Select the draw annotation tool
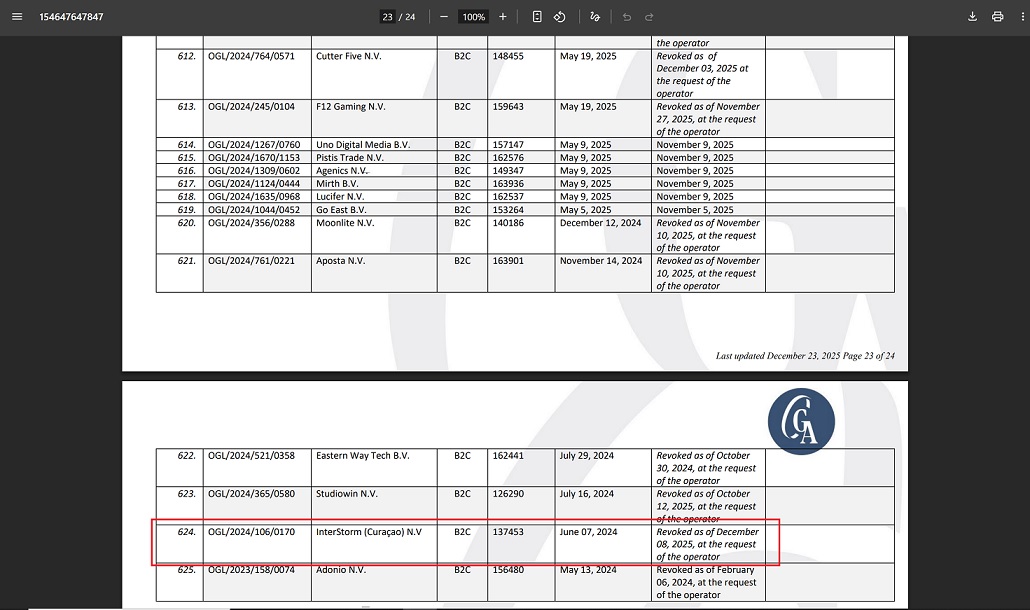 595,17
